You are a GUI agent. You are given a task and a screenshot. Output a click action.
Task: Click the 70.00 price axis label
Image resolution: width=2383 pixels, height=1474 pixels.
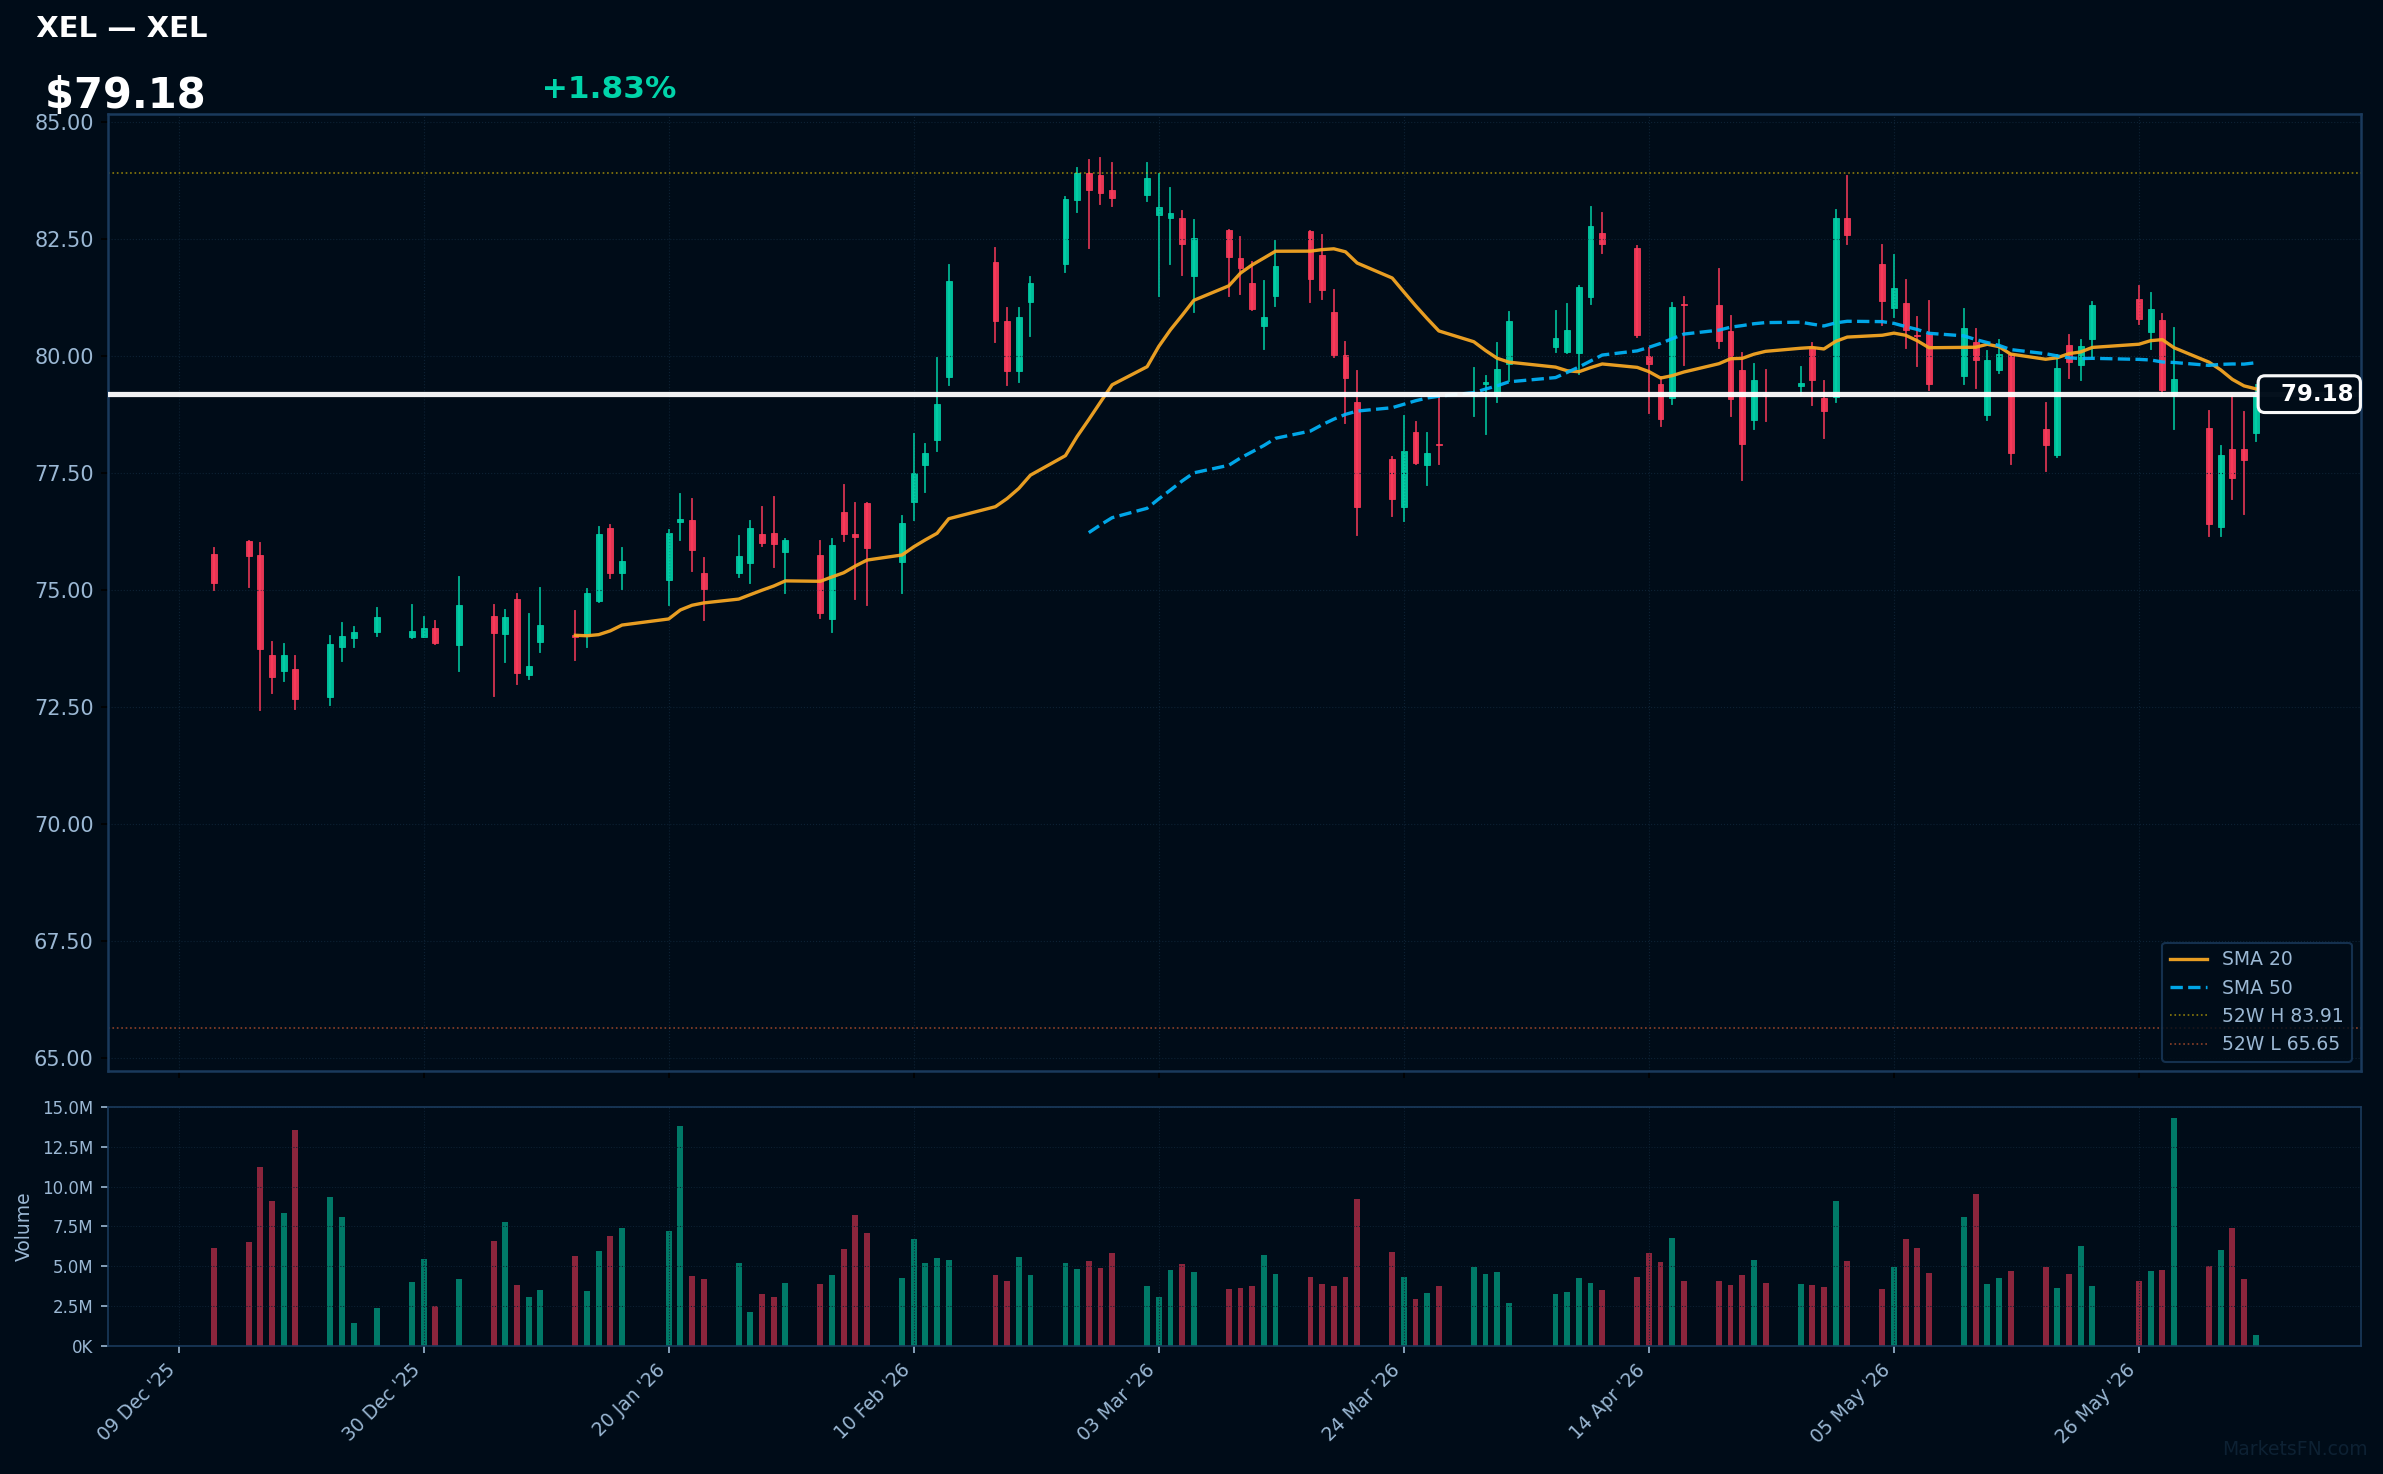(x=64, y=825)
